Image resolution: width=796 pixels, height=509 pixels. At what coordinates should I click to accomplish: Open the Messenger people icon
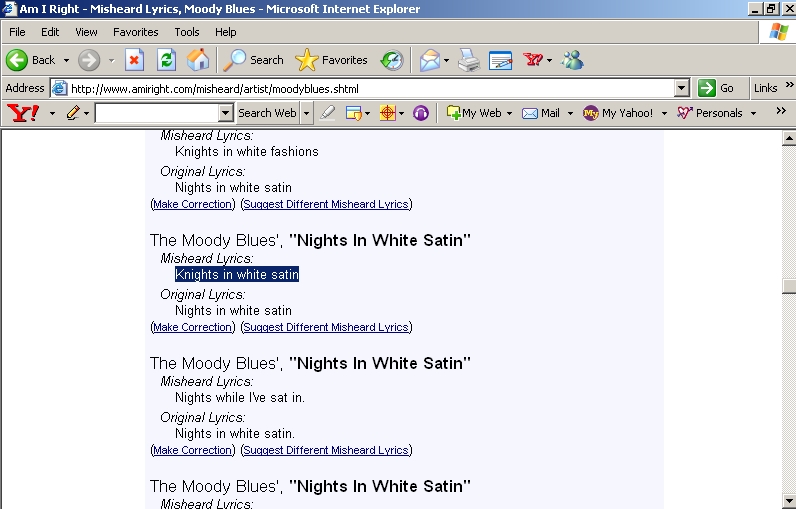[x=572, y=60]
